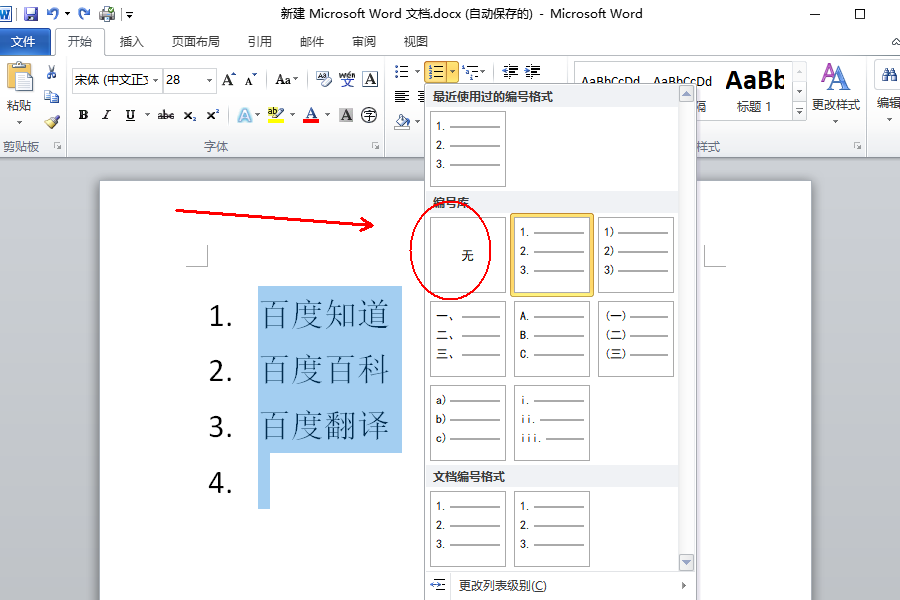900x600 pixels.
Task: Open the font size dropdown arrow
Action: click(x=209, y=80)
